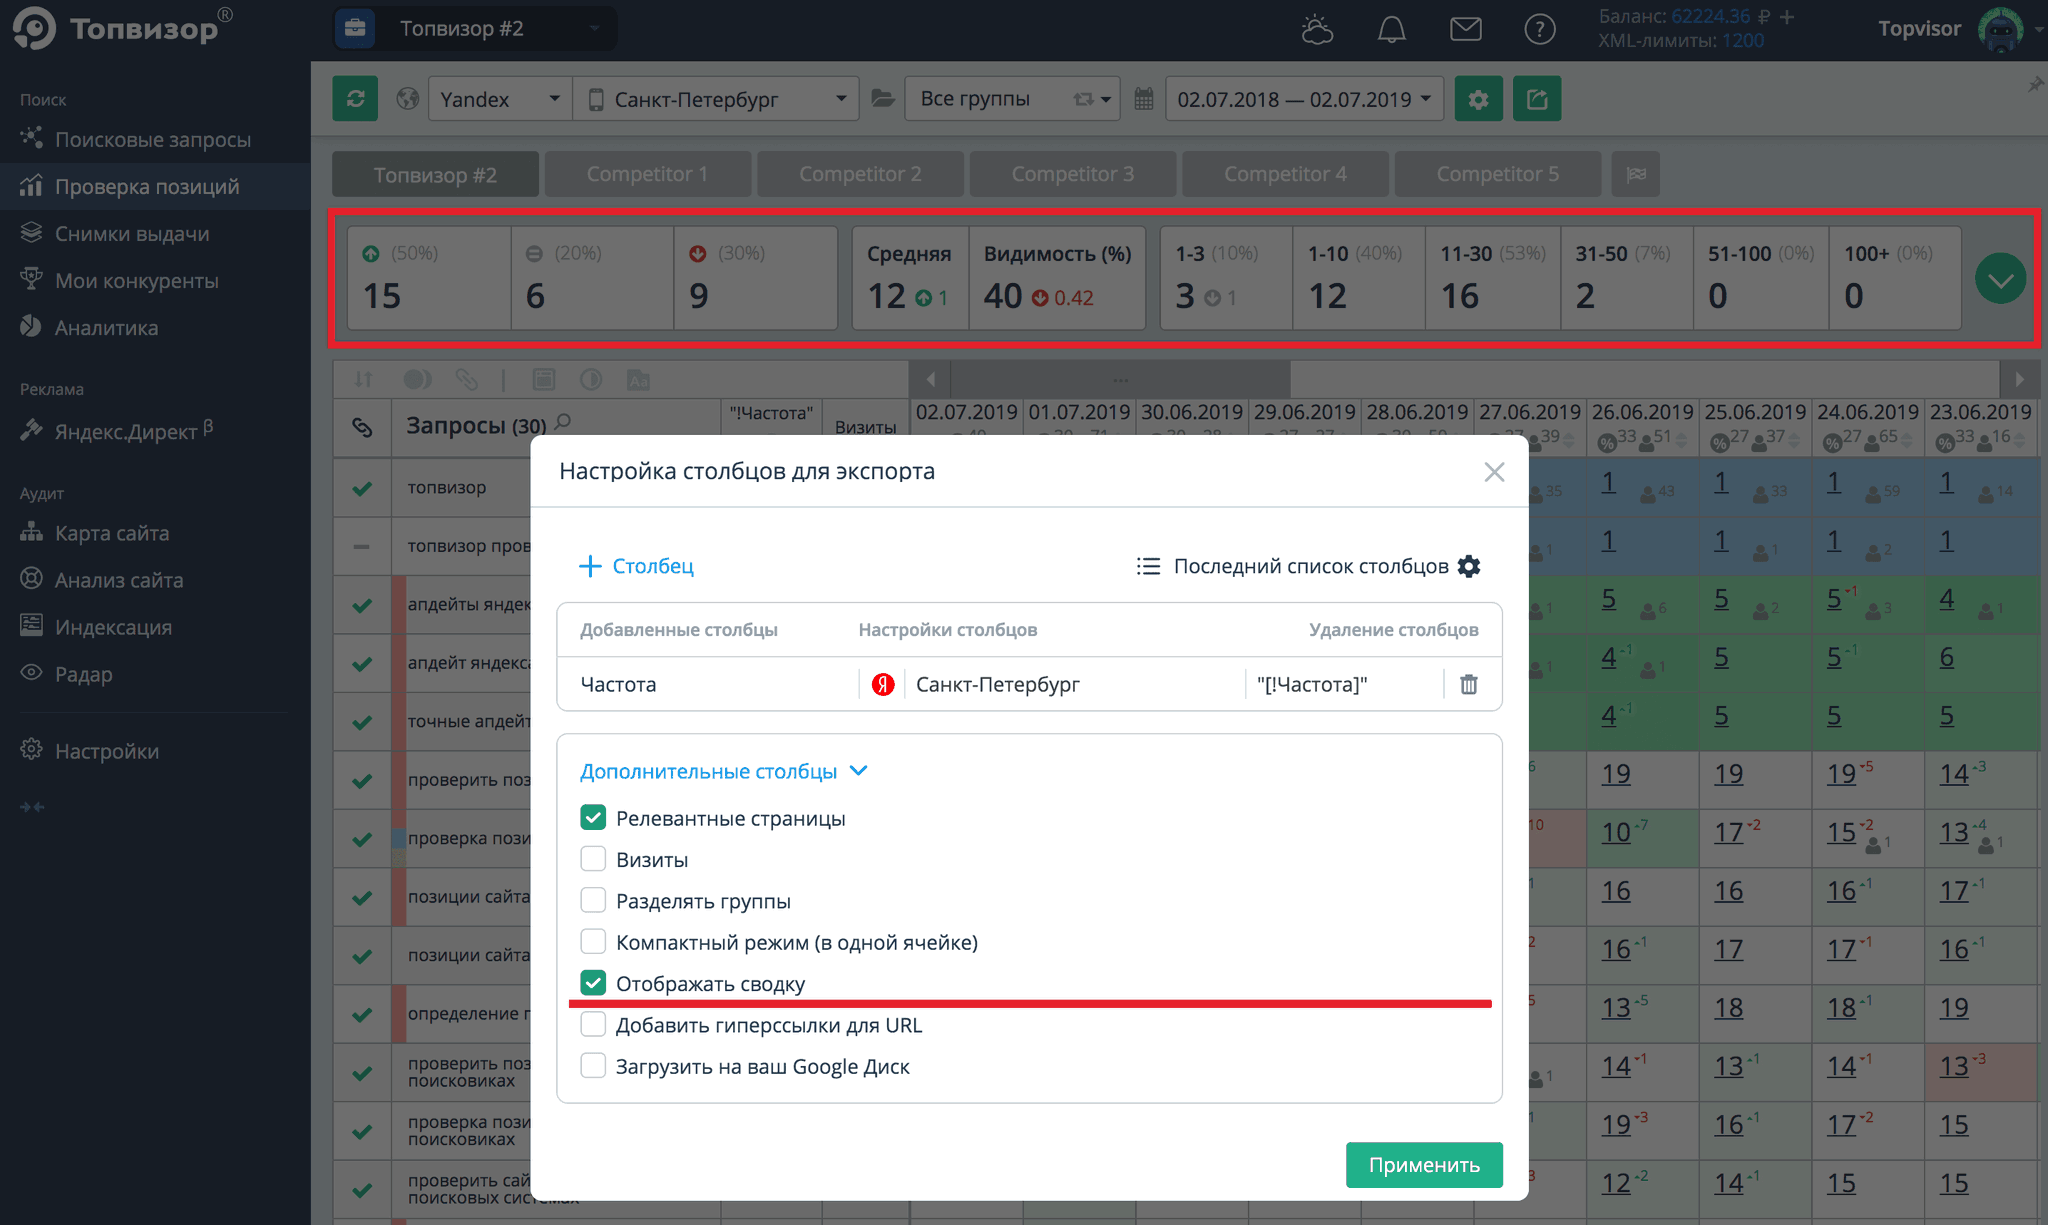The image size is (2048, 1225).
Task: Close the export columns dialog
Action: (x=1494, y=472)
